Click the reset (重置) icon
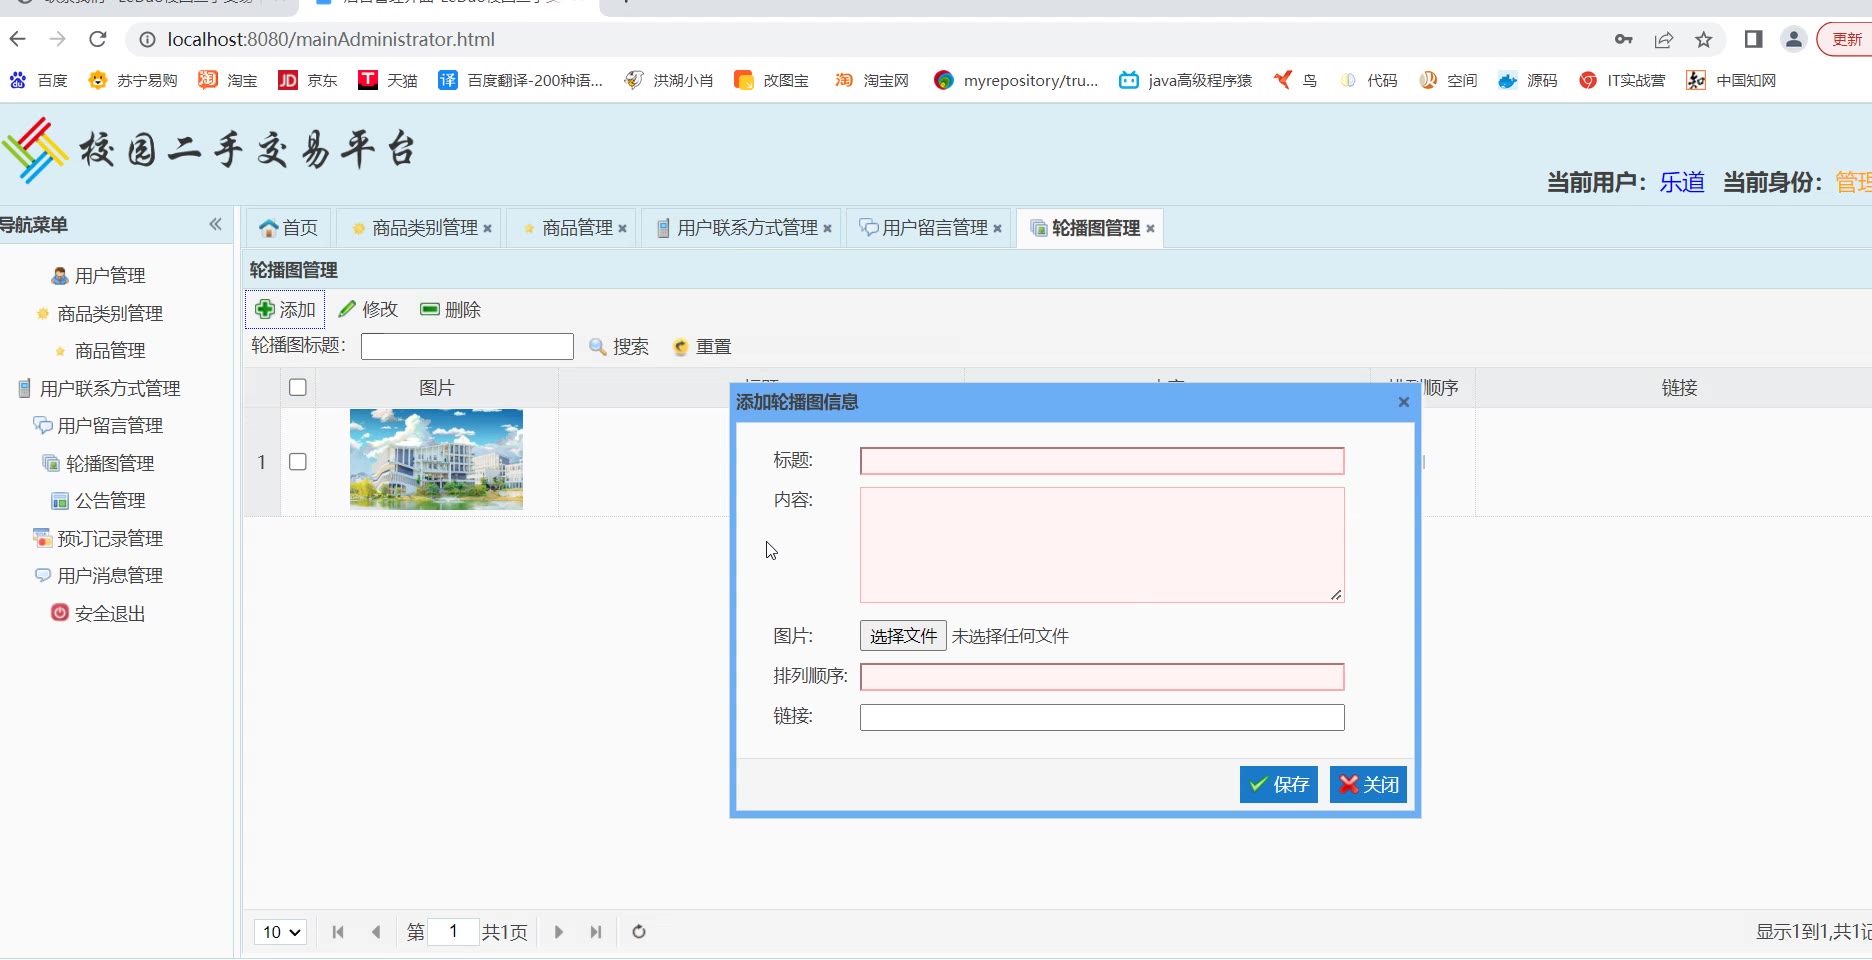Image resolution: width=1872 pixels, height=960 pixels. 681,347
